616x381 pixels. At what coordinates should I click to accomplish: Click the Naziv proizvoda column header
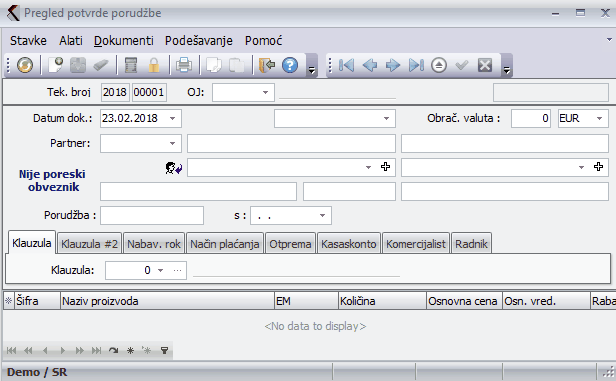pos(167,301)
